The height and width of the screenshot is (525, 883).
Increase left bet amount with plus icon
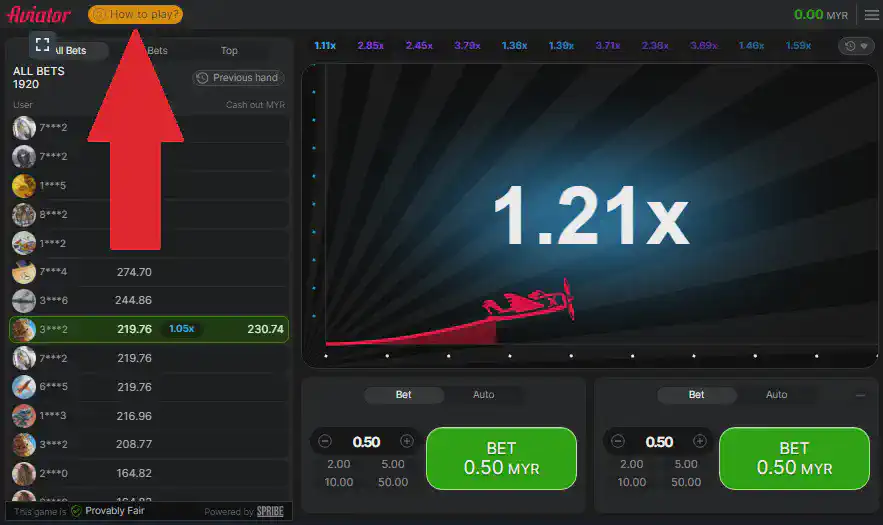(x=406, y=442)
